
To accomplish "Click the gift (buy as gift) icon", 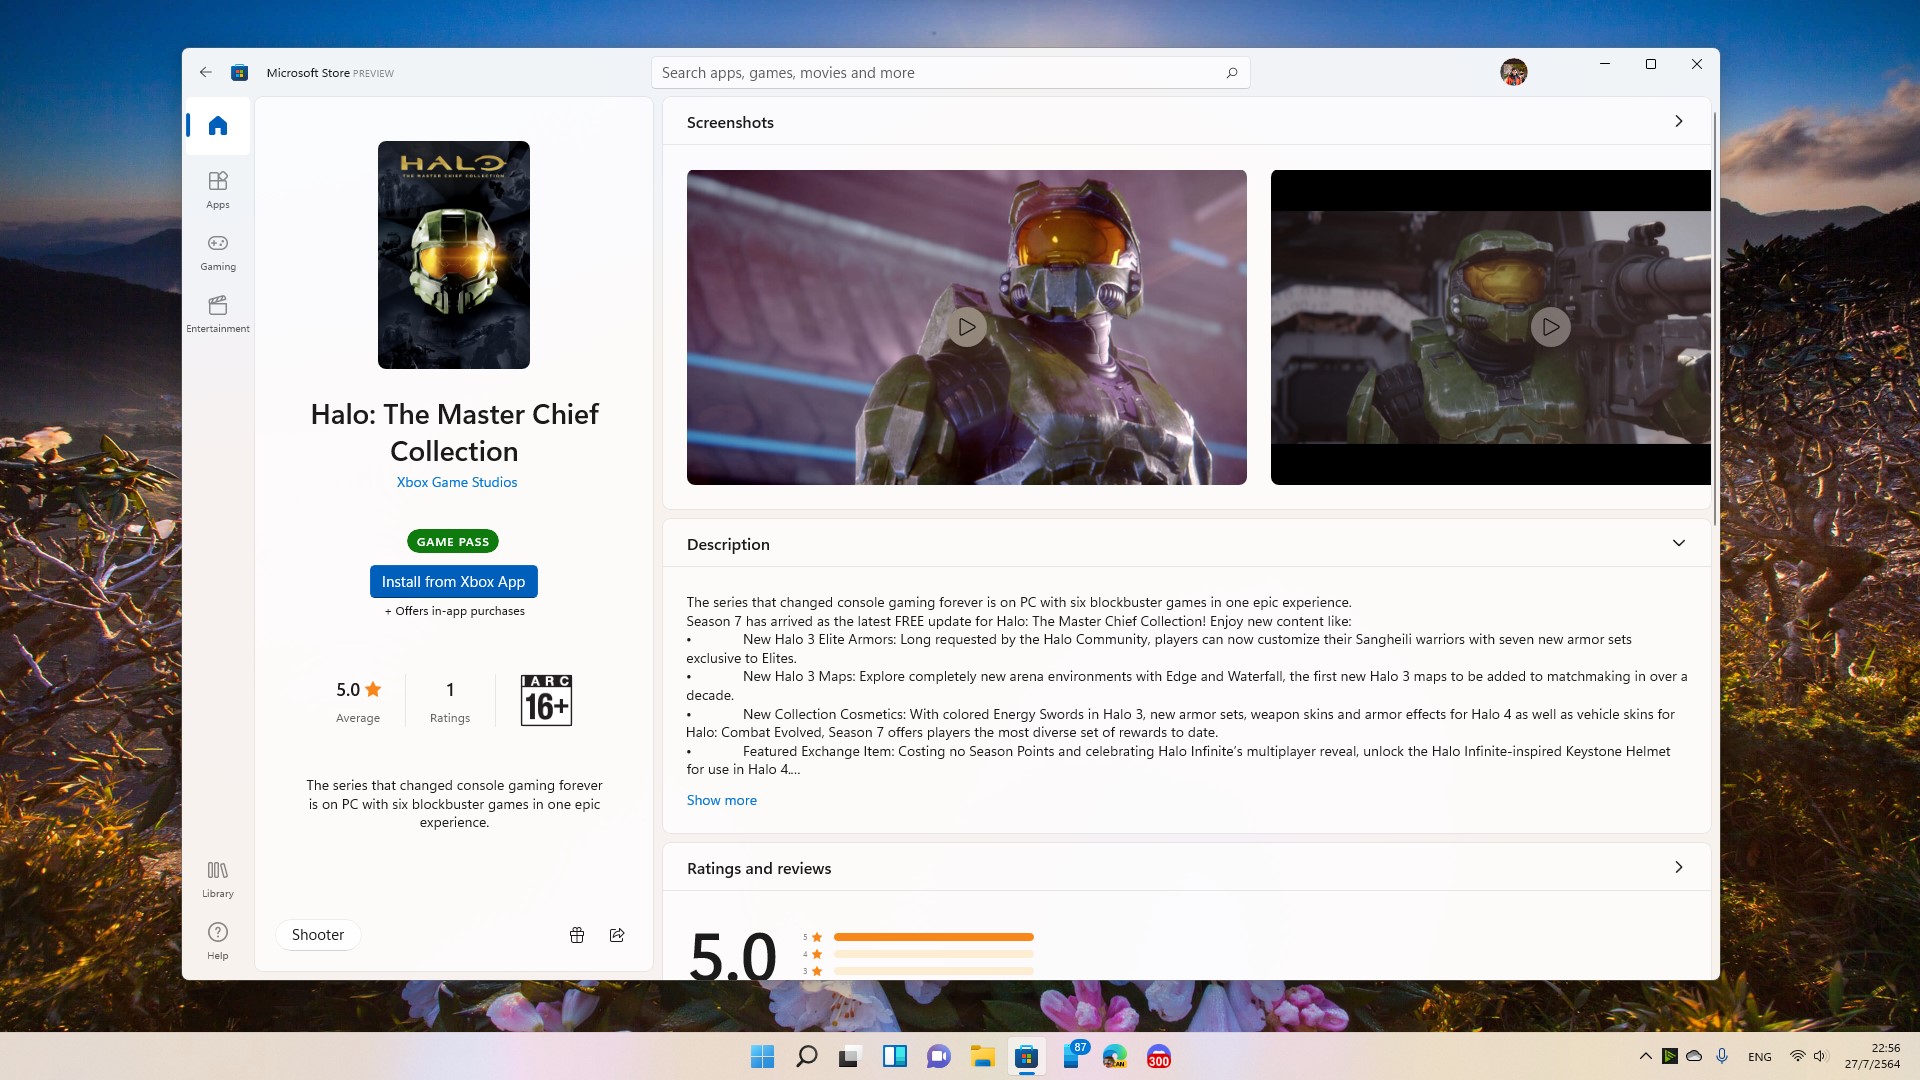I will (577, 935).
